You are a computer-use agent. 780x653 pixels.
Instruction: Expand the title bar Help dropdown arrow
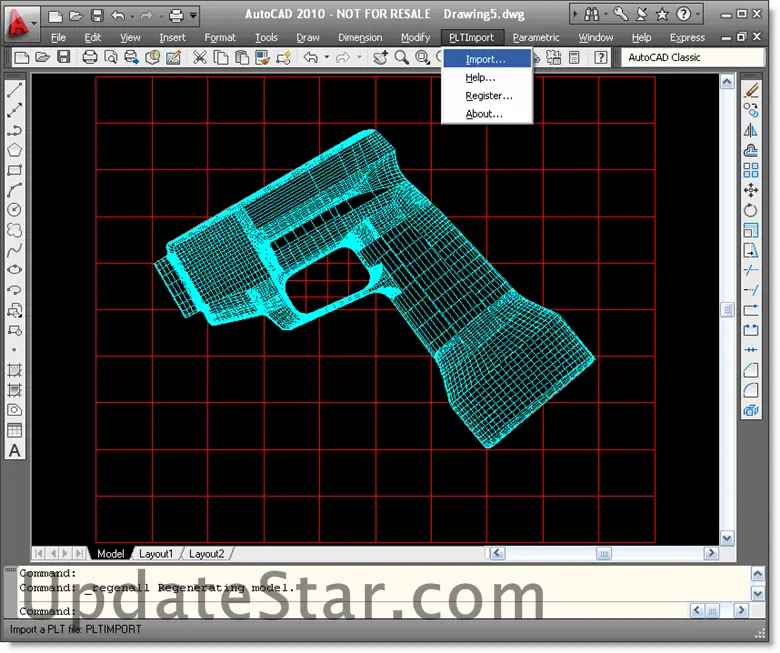698,14
